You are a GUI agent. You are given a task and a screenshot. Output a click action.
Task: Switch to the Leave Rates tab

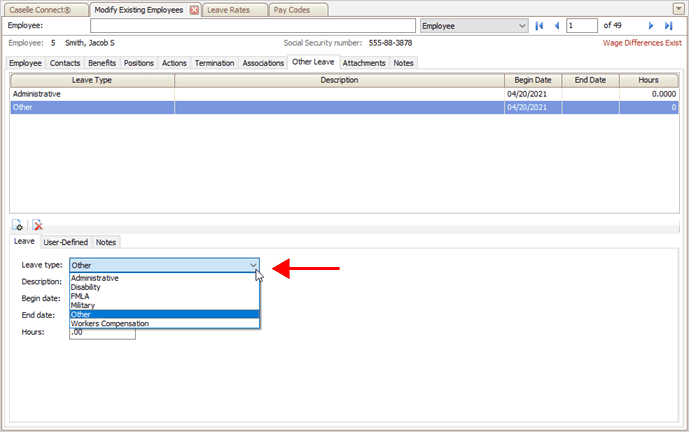point(229,9)
